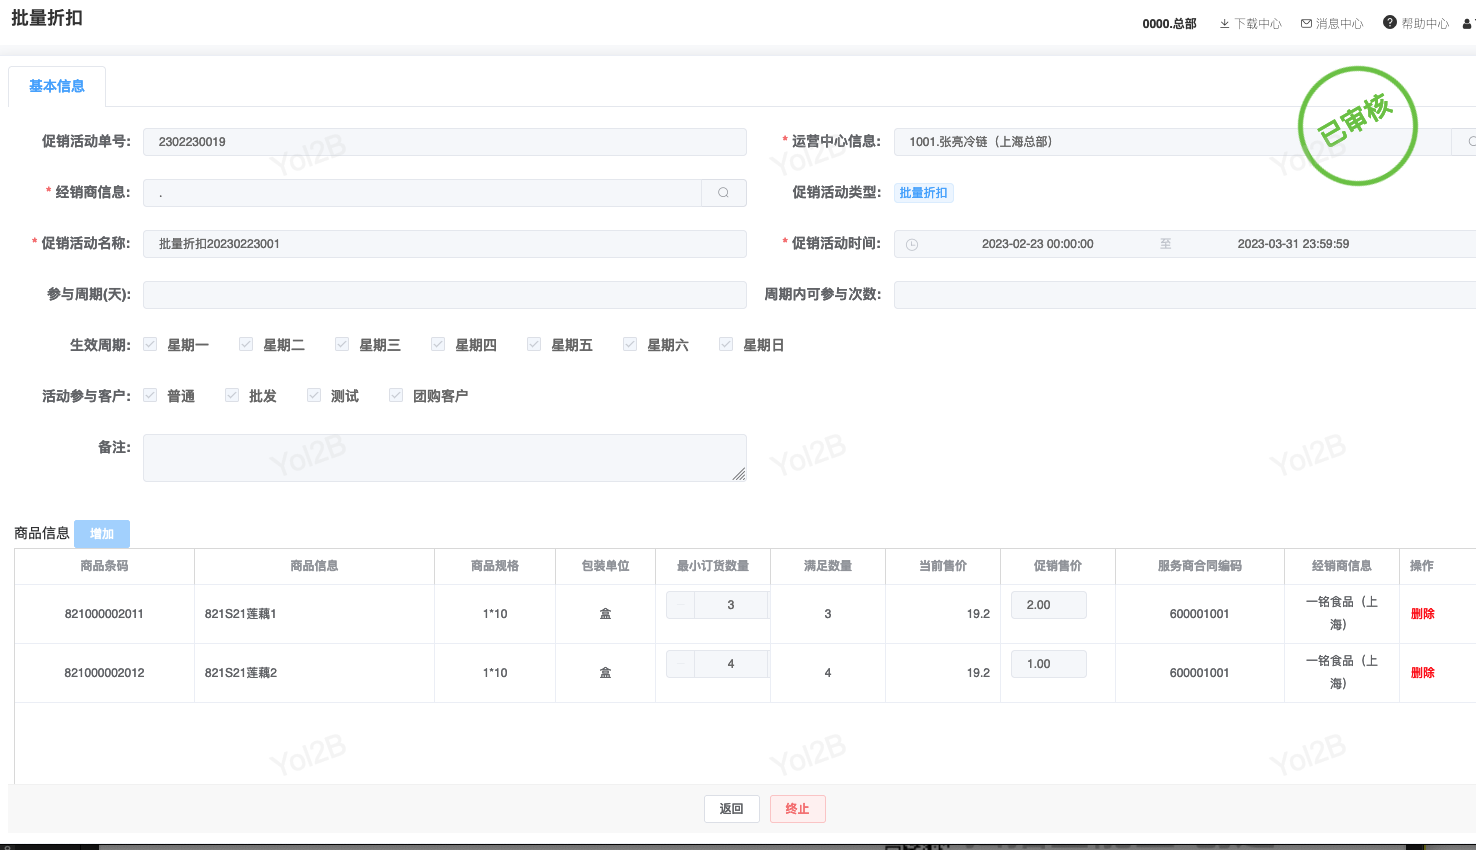Toggle the 星期一 checkbox
Viewport: 1476px width, 850px height.
click(150, 345)
